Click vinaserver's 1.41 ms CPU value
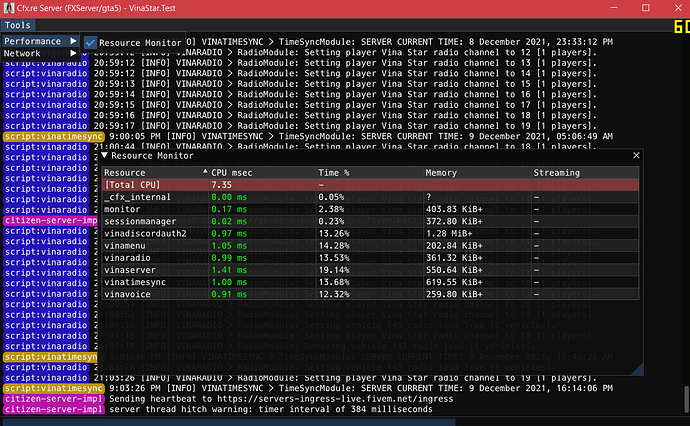 click(x=229, y=270)
